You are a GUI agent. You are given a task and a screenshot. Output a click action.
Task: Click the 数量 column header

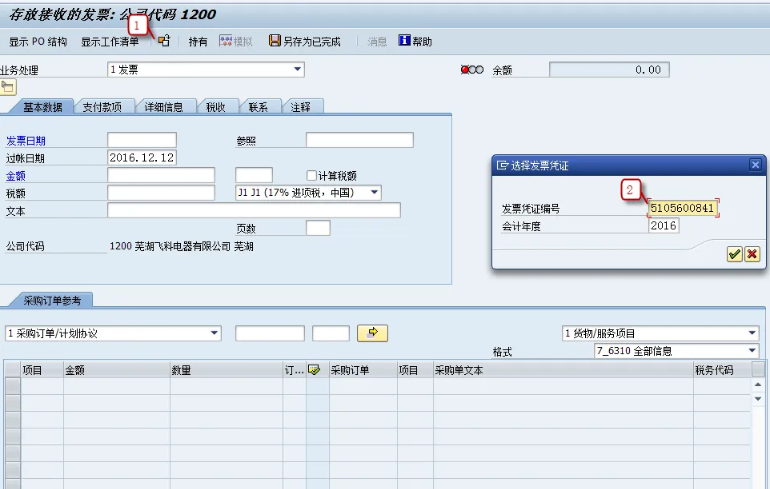pos(226,370)
